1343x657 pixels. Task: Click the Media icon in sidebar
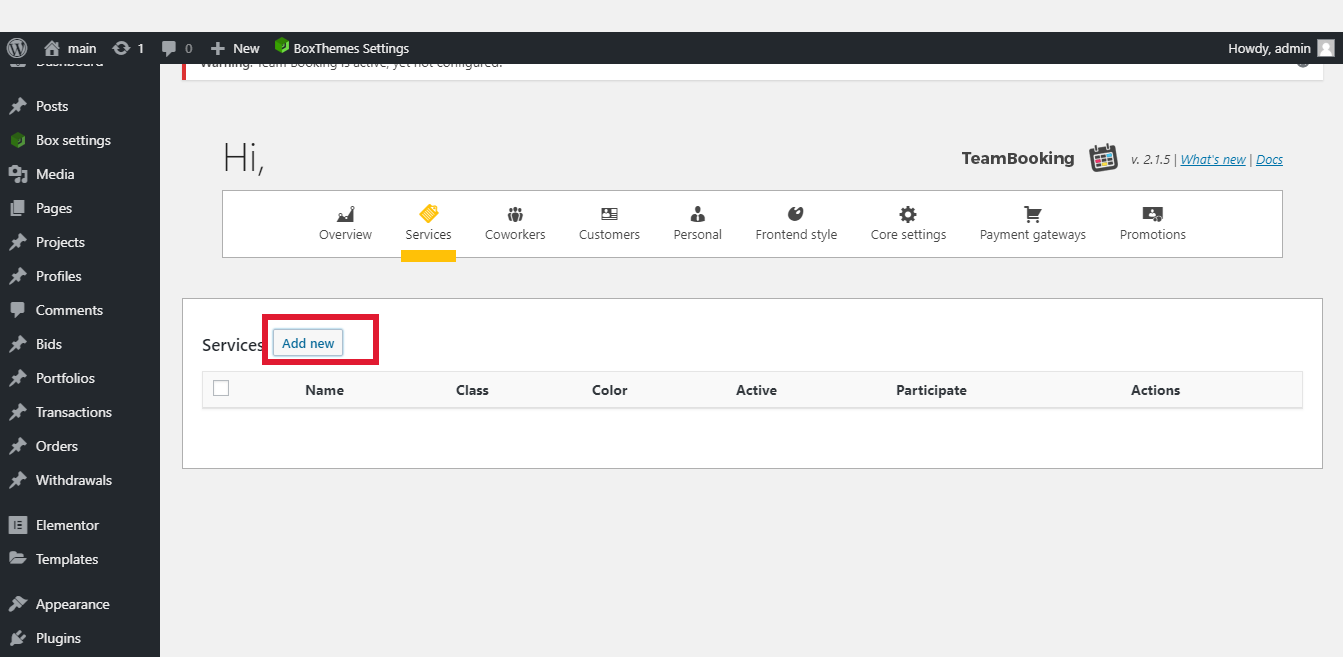pyautogui.click(x=18, y=174)
